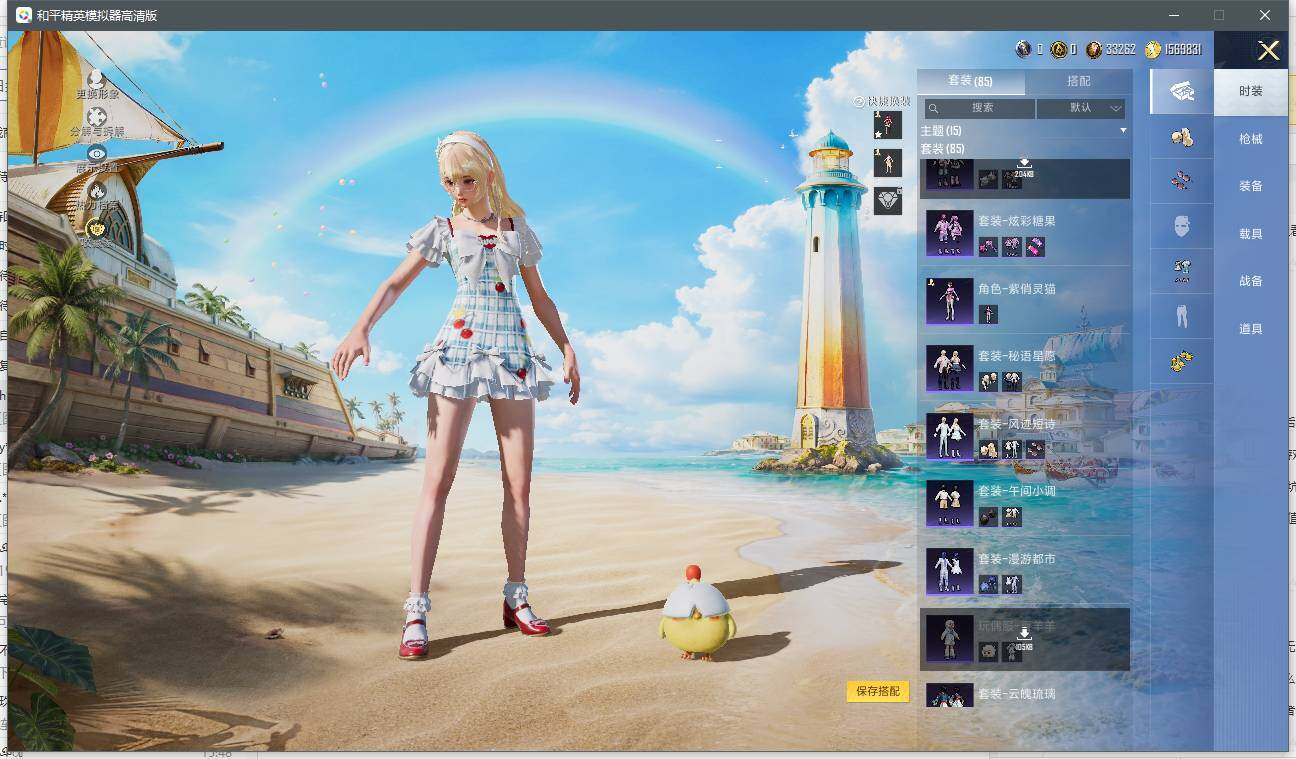Open the 载具 vehicles menu tab
1296x759 pixels.
click(1251, 234)
